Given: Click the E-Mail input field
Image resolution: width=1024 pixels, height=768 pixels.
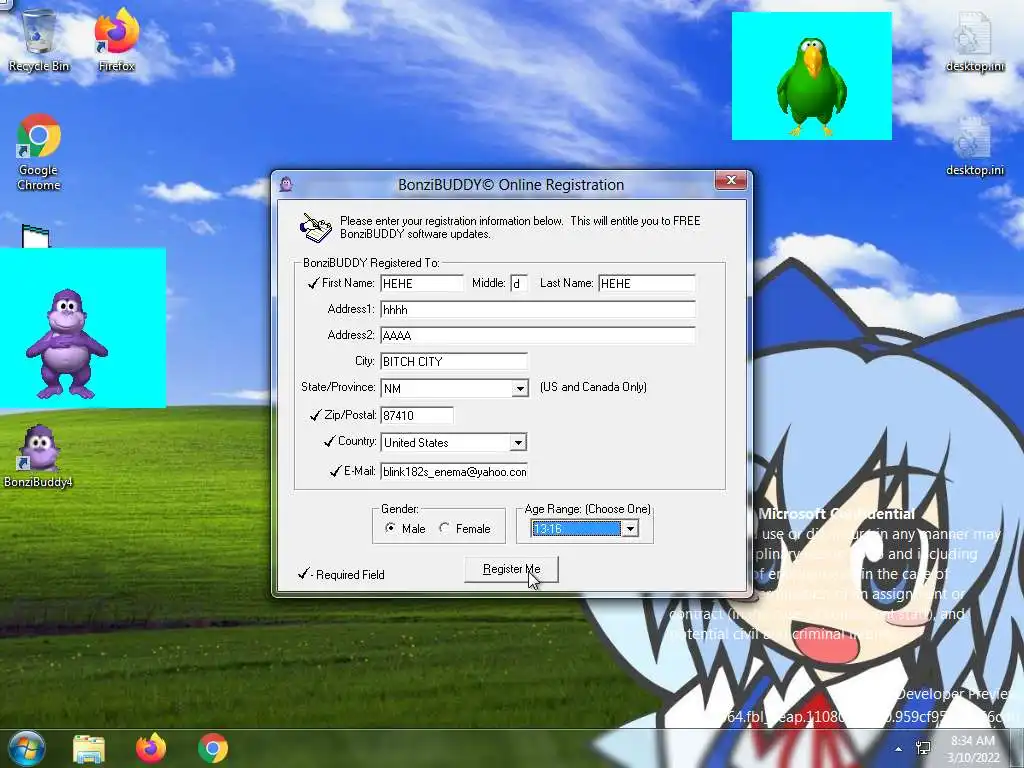Looking at the screenshot, I should (454, 472).
